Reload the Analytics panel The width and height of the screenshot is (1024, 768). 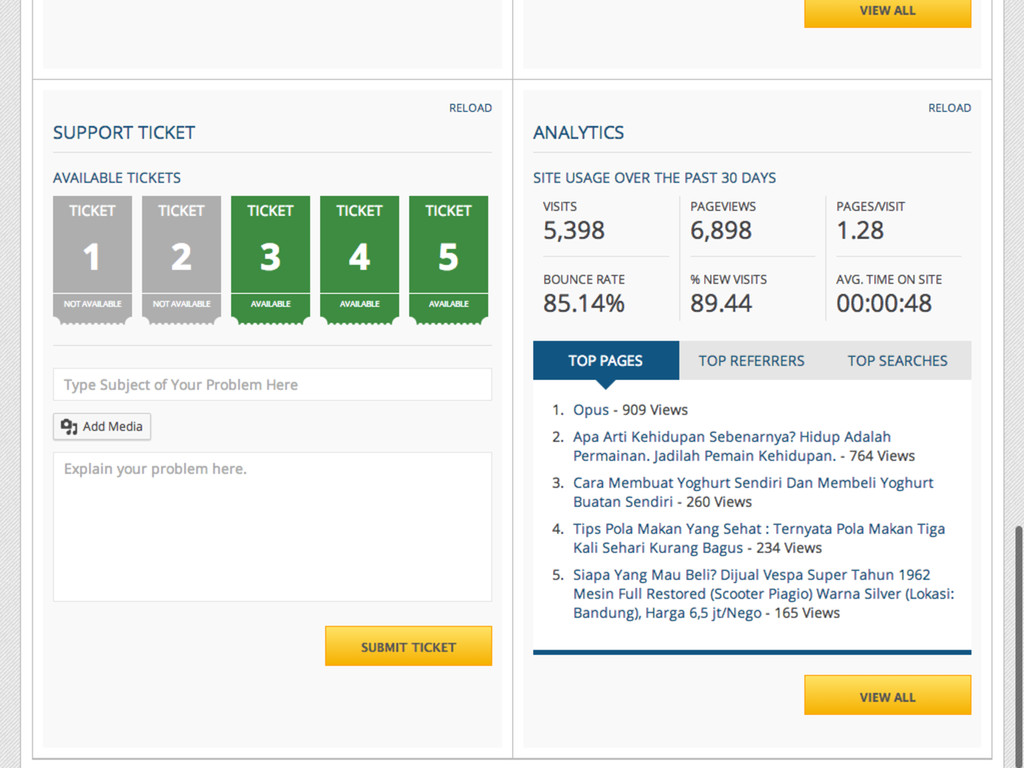click(x=949, y=108)
